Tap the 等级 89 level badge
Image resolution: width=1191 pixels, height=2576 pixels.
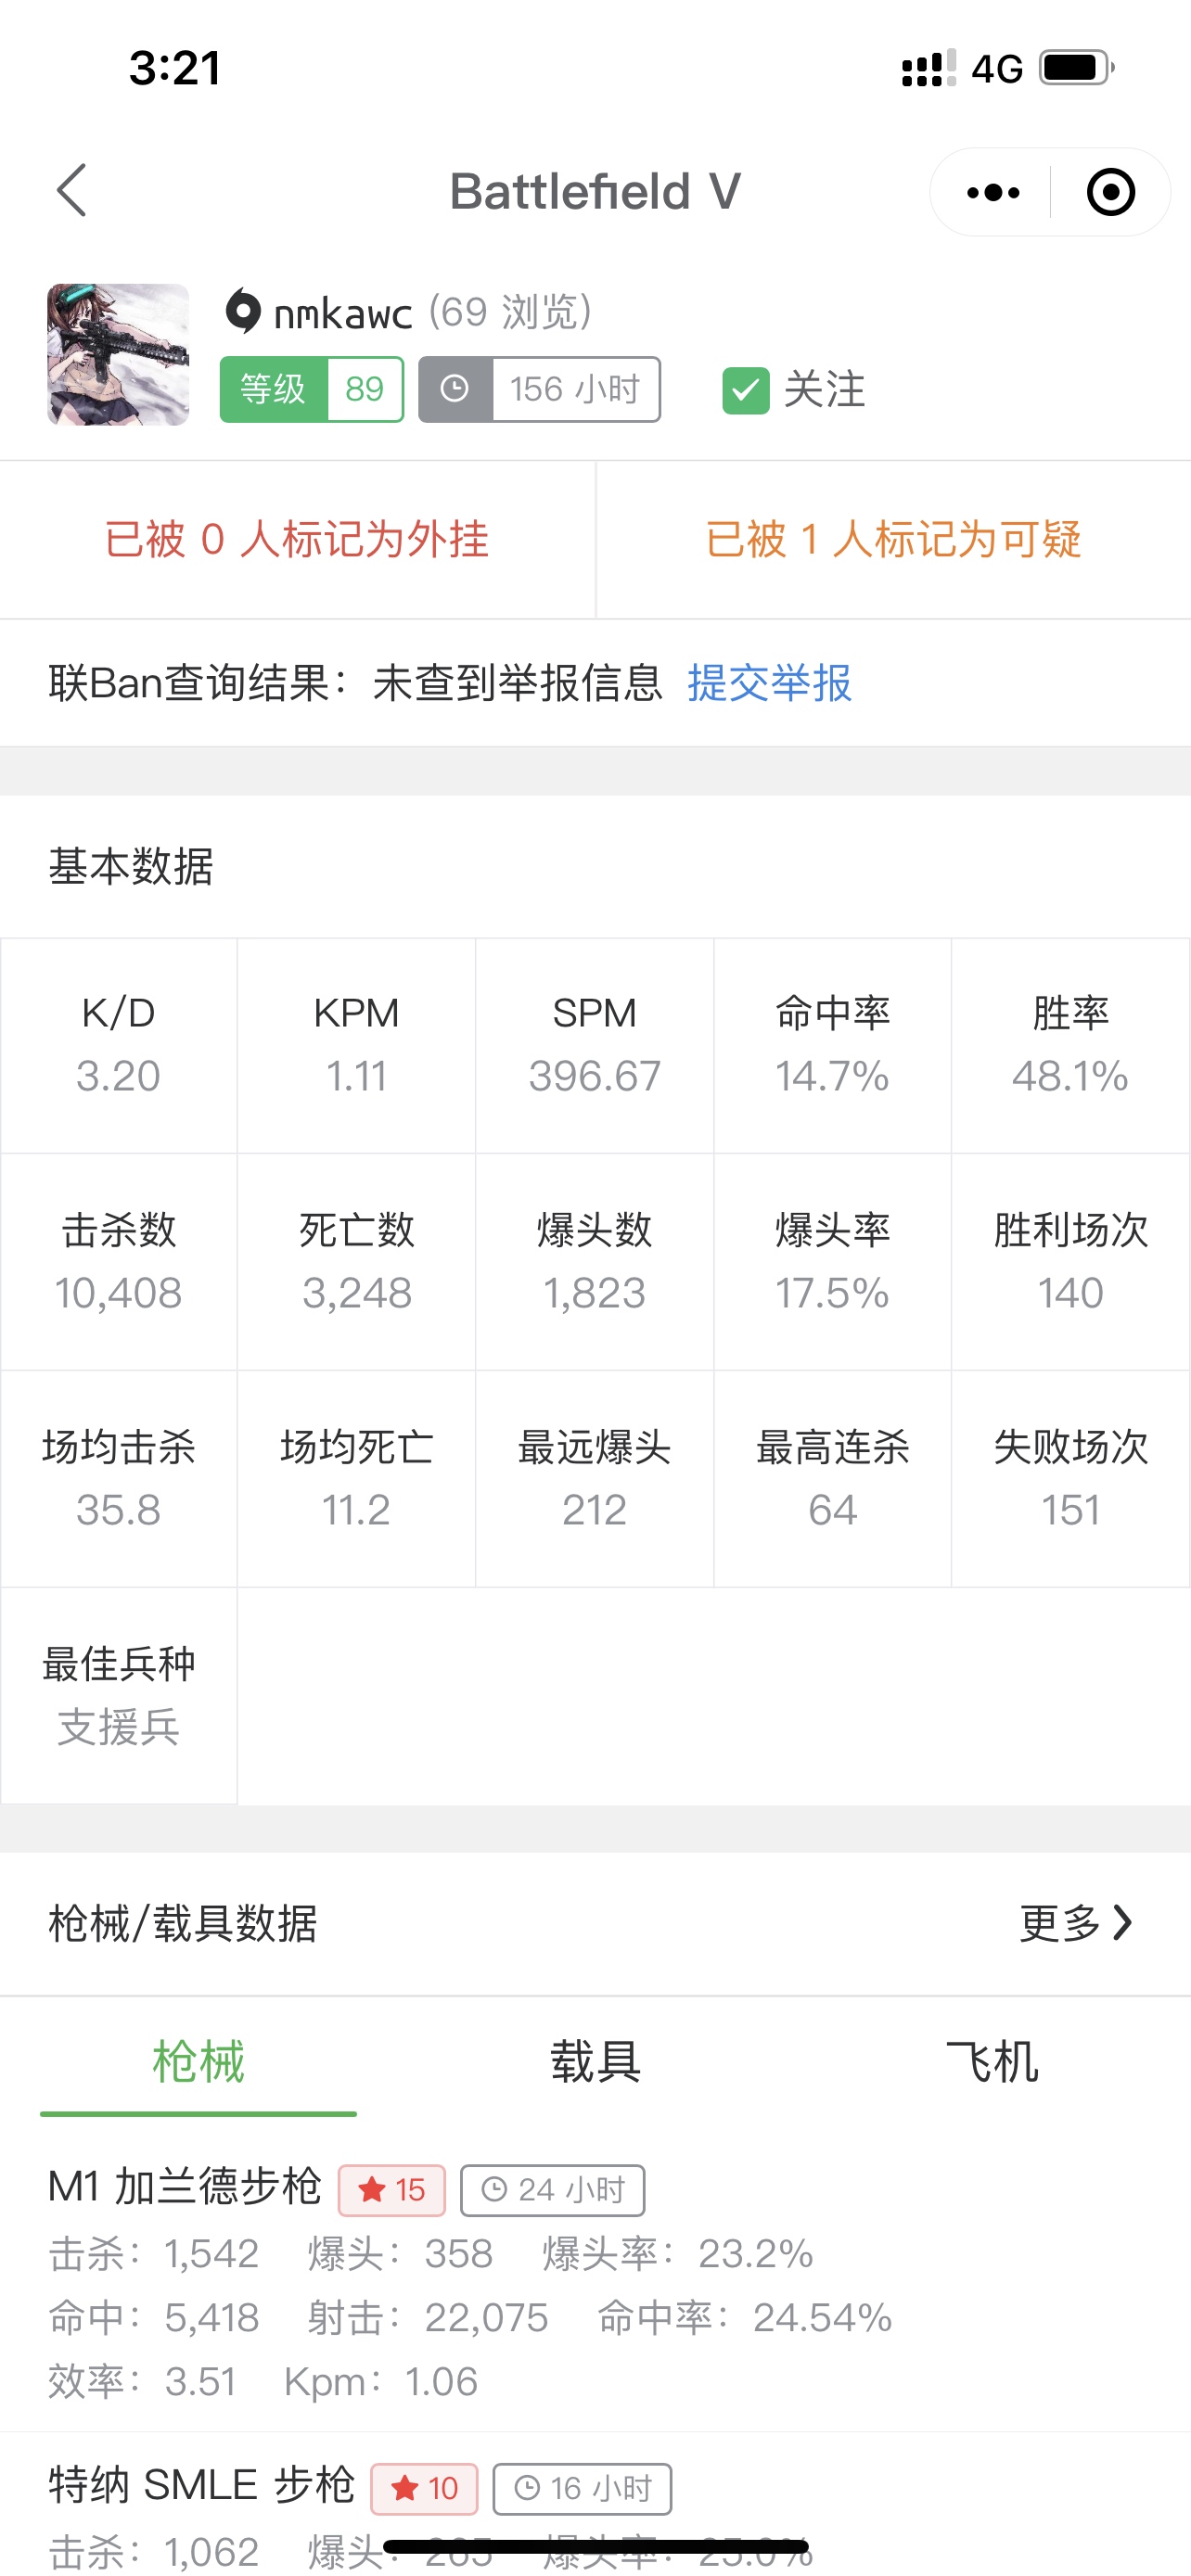(x=311, y=389)
